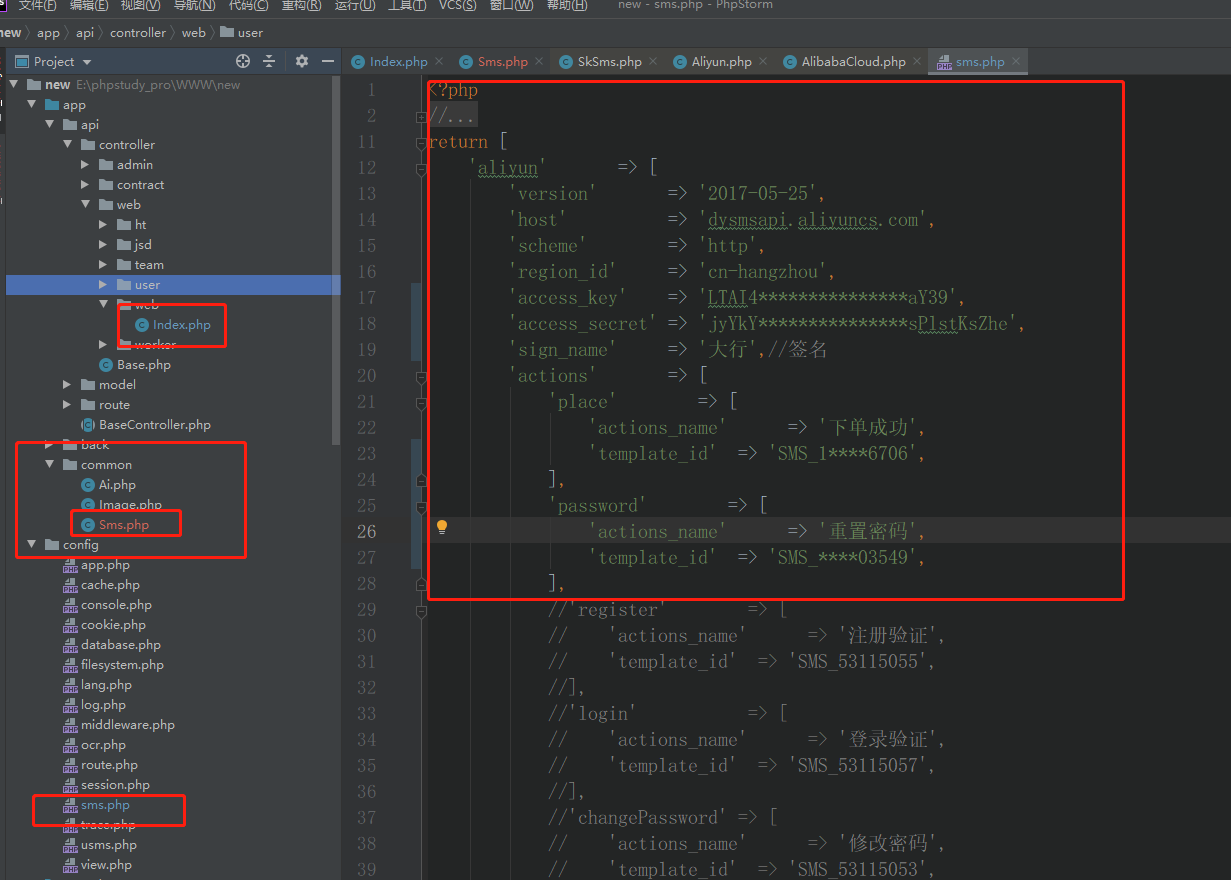Image resolution: width=1231 pixels, height=880 pixels.
Task: Click the Base.php class file icon
Action: click(x=106, y=365)
